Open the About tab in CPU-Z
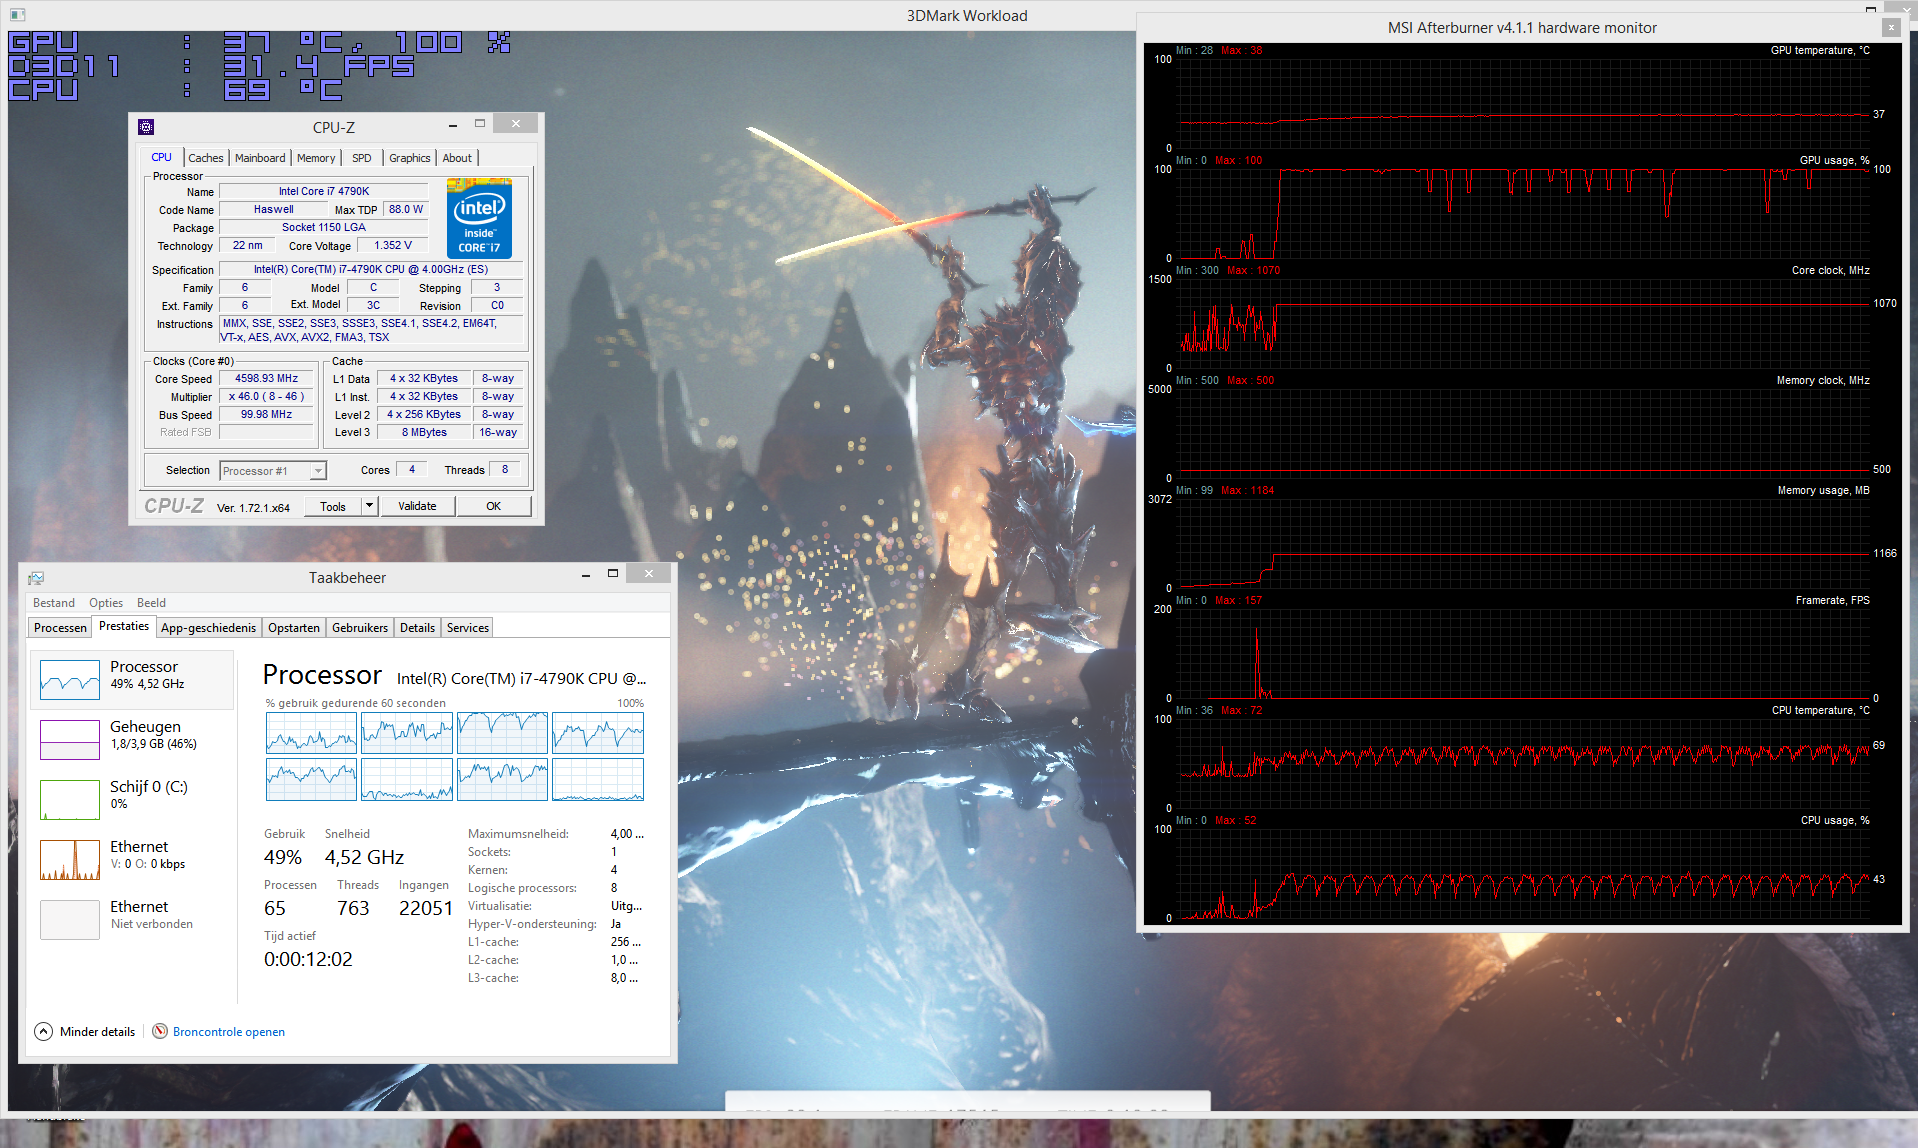This screenshot has height=1148, width=1918. [457, 158]
